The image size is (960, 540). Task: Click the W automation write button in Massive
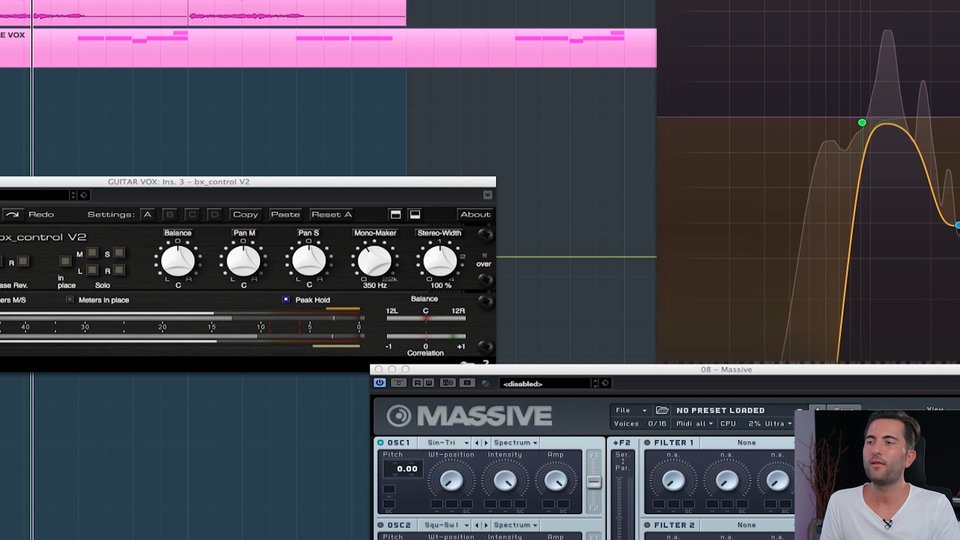pos(429,383)
